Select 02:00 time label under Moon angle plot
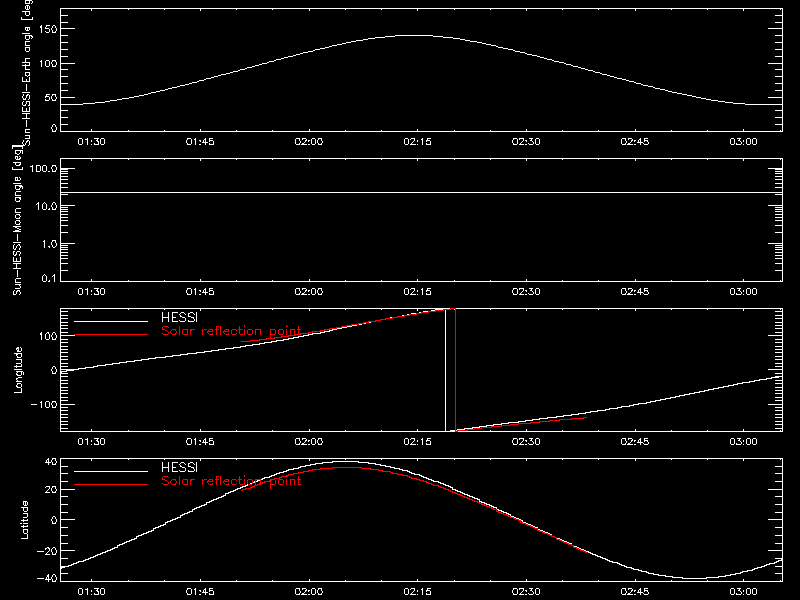 [309, 291]
